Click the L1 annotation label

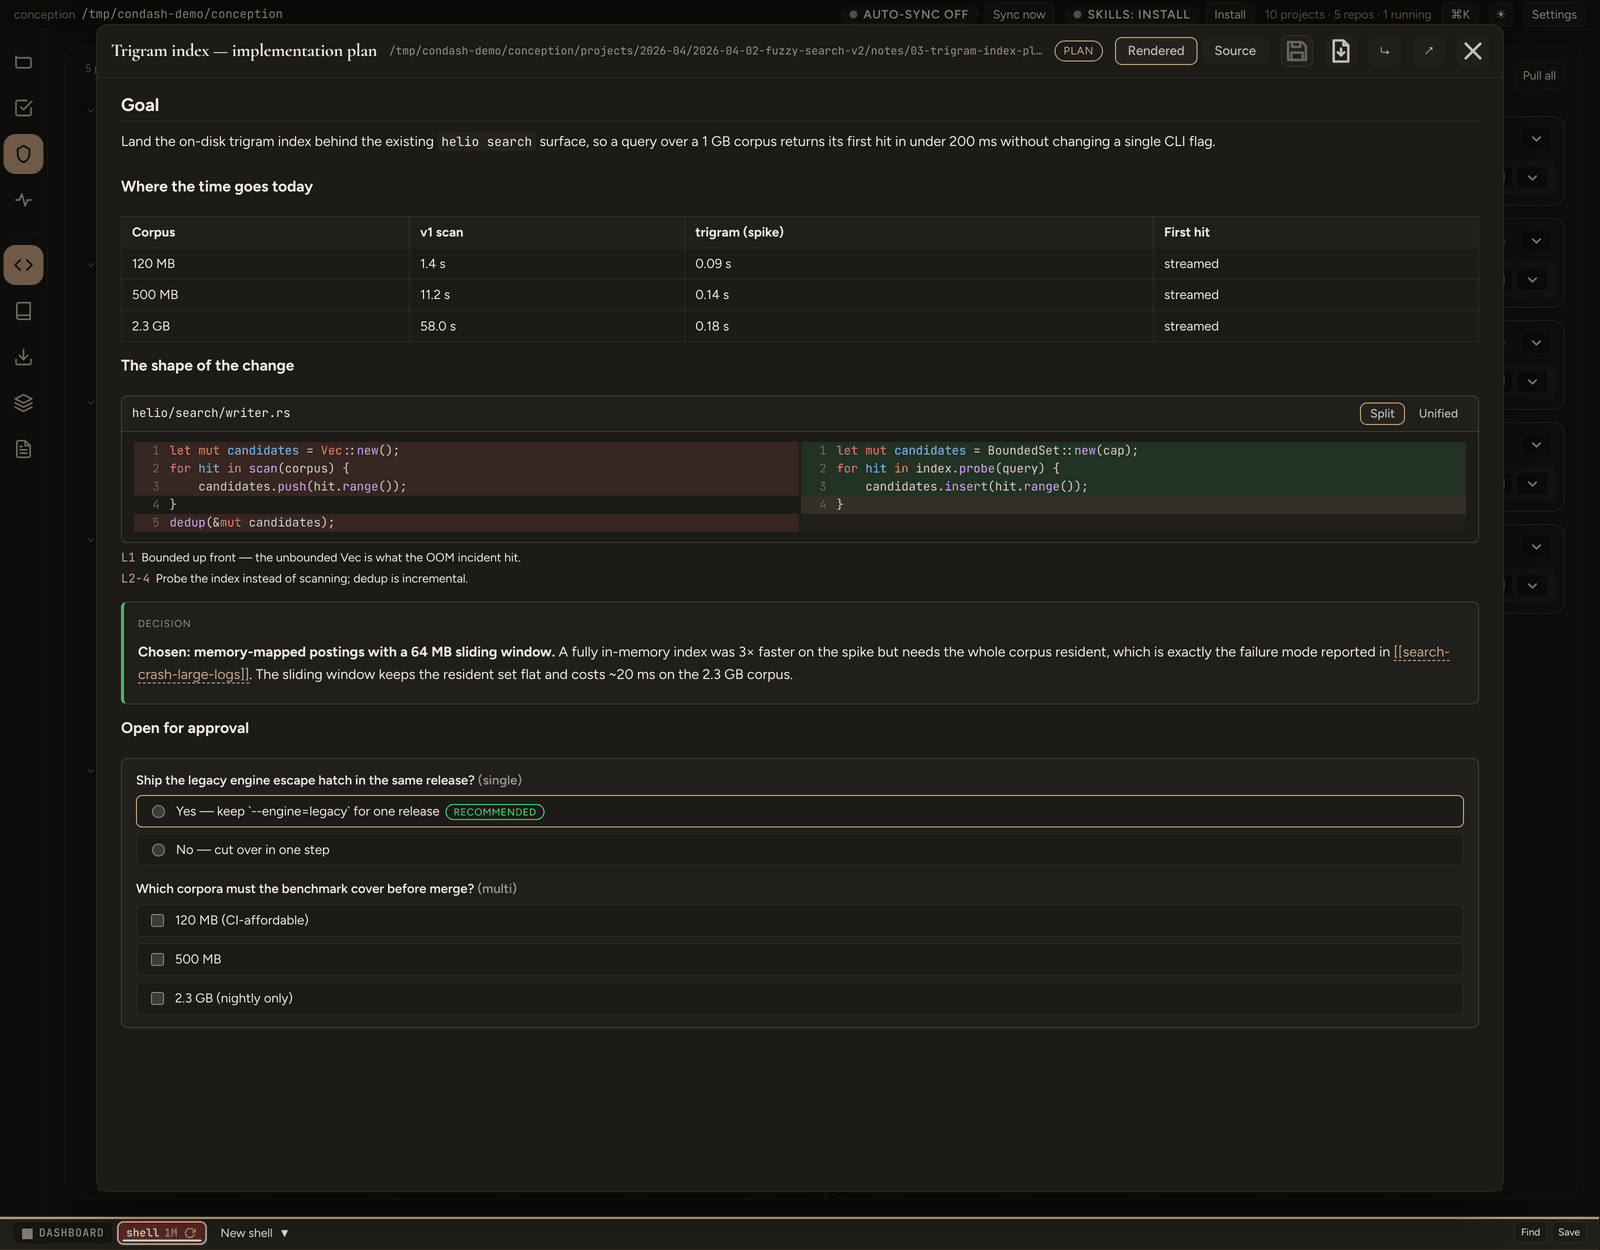[128, 558]
